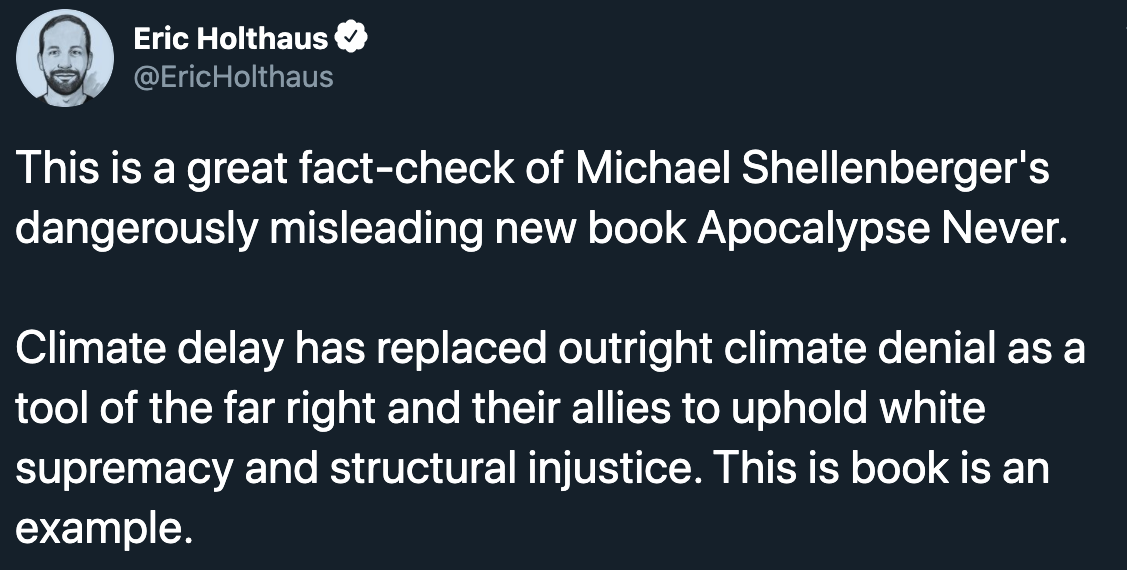Click the @EricHolthaus handle

coord(233,76)
